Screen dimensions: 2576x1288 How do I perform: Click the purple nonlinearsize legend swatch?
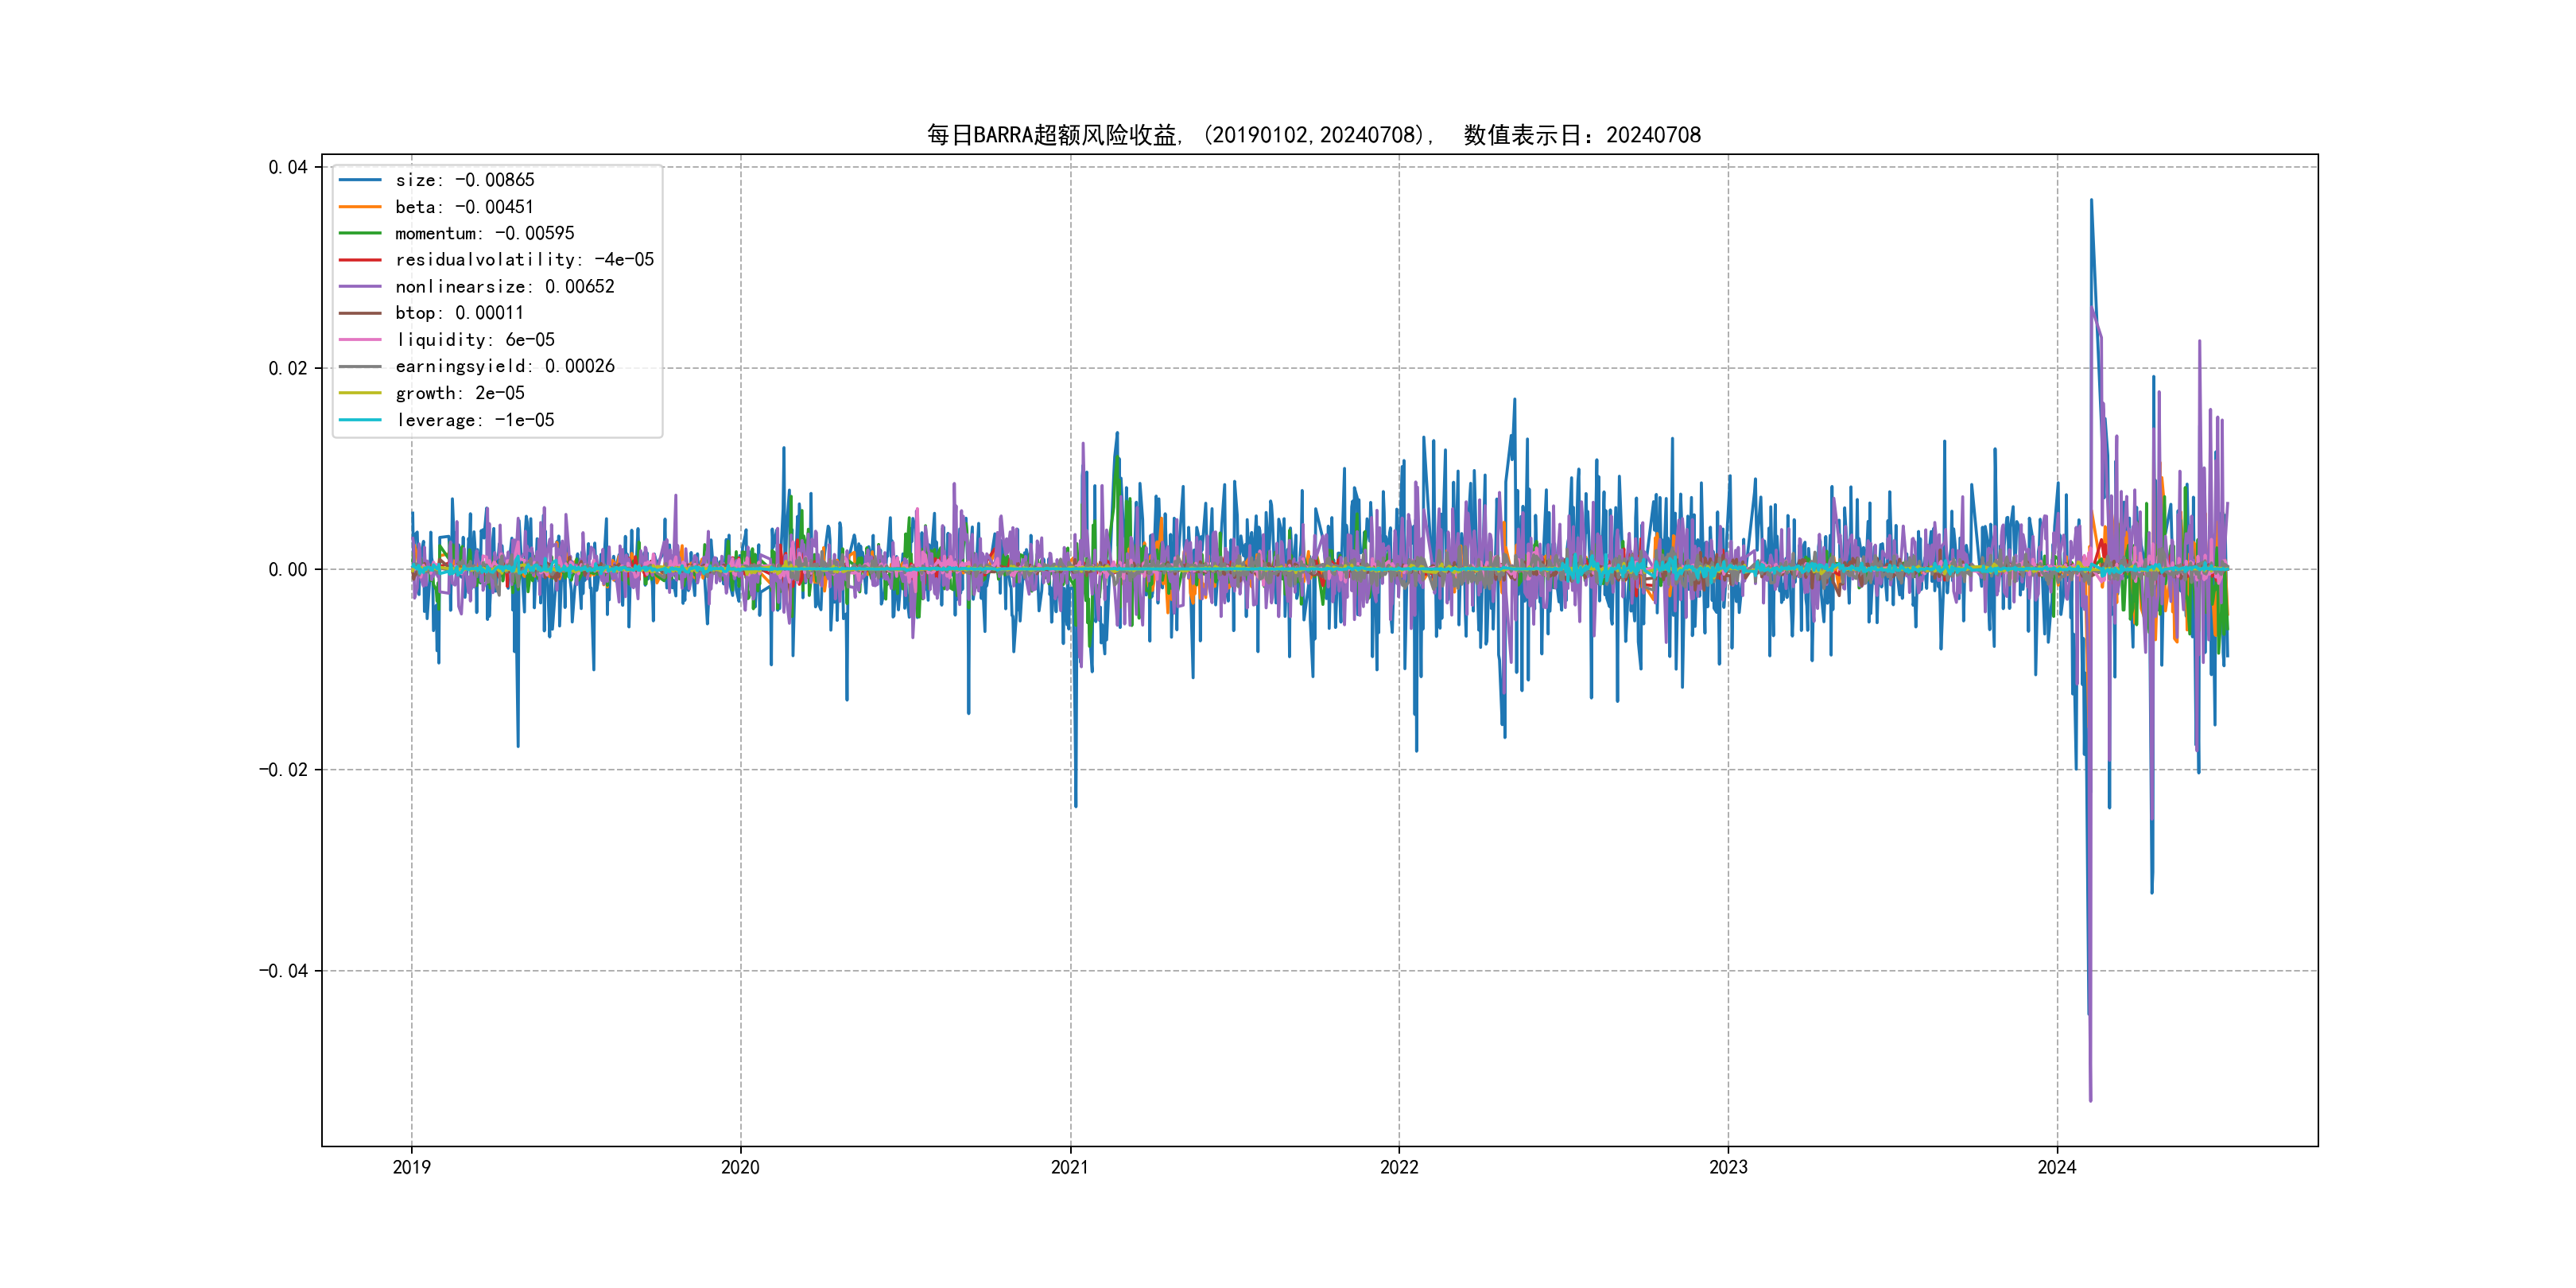pos(360,287)
